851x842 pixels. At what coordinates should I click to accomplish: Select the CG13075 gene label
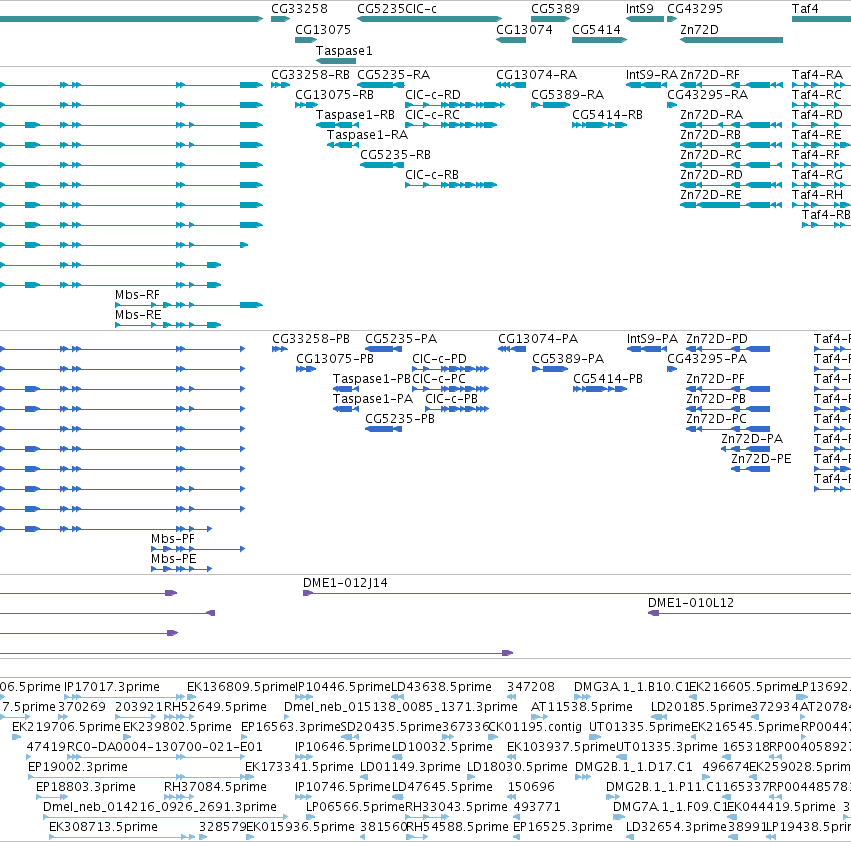coord(322,30)
